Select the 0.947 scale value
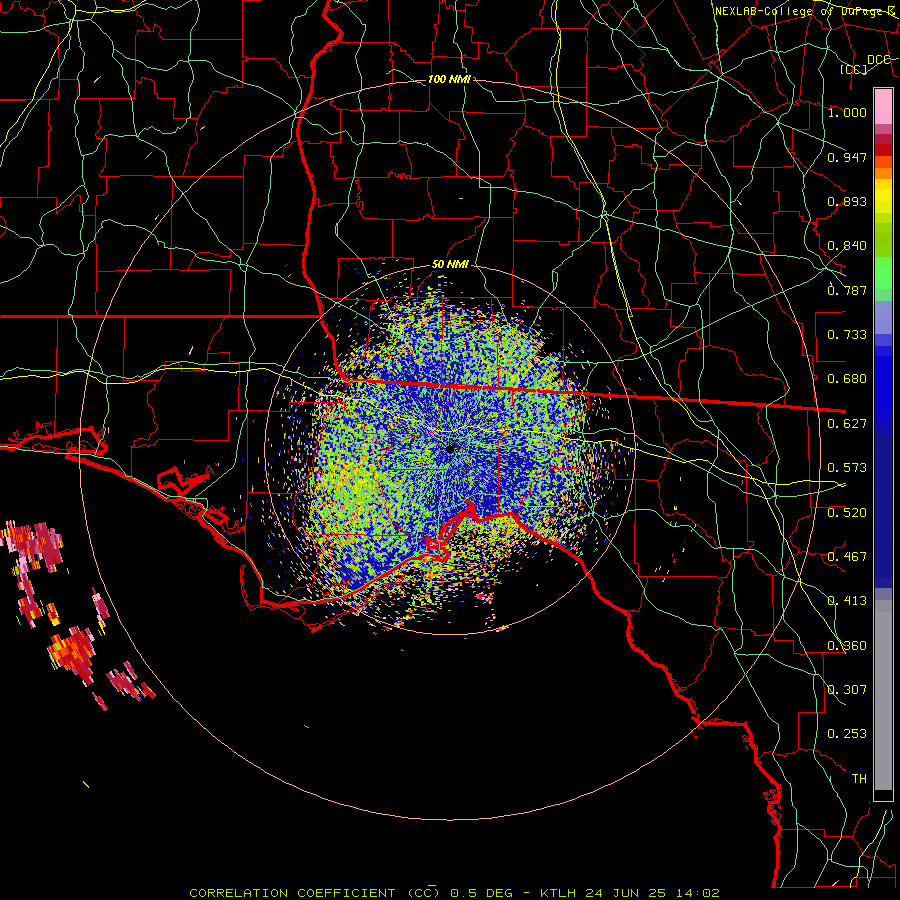 pyautogui.click(x=847, y=157)
